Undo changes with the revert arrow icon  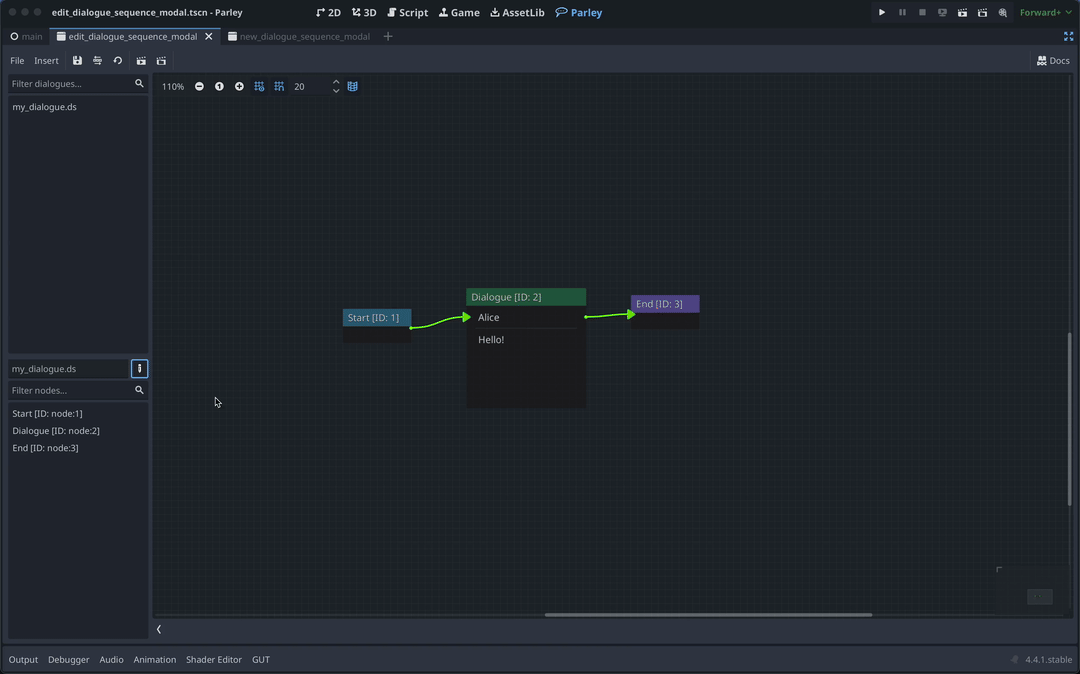[x=117, y=60]
